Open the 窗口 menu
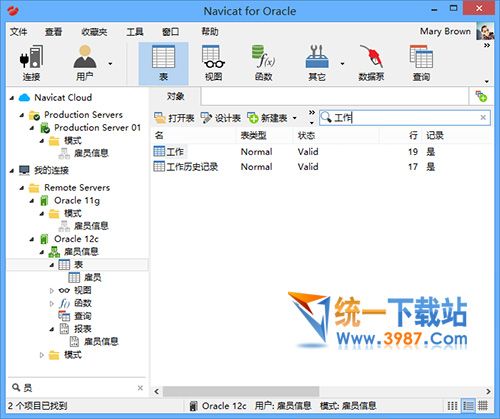The height and width of the screenshot is (419, 500). pos(170,32)
